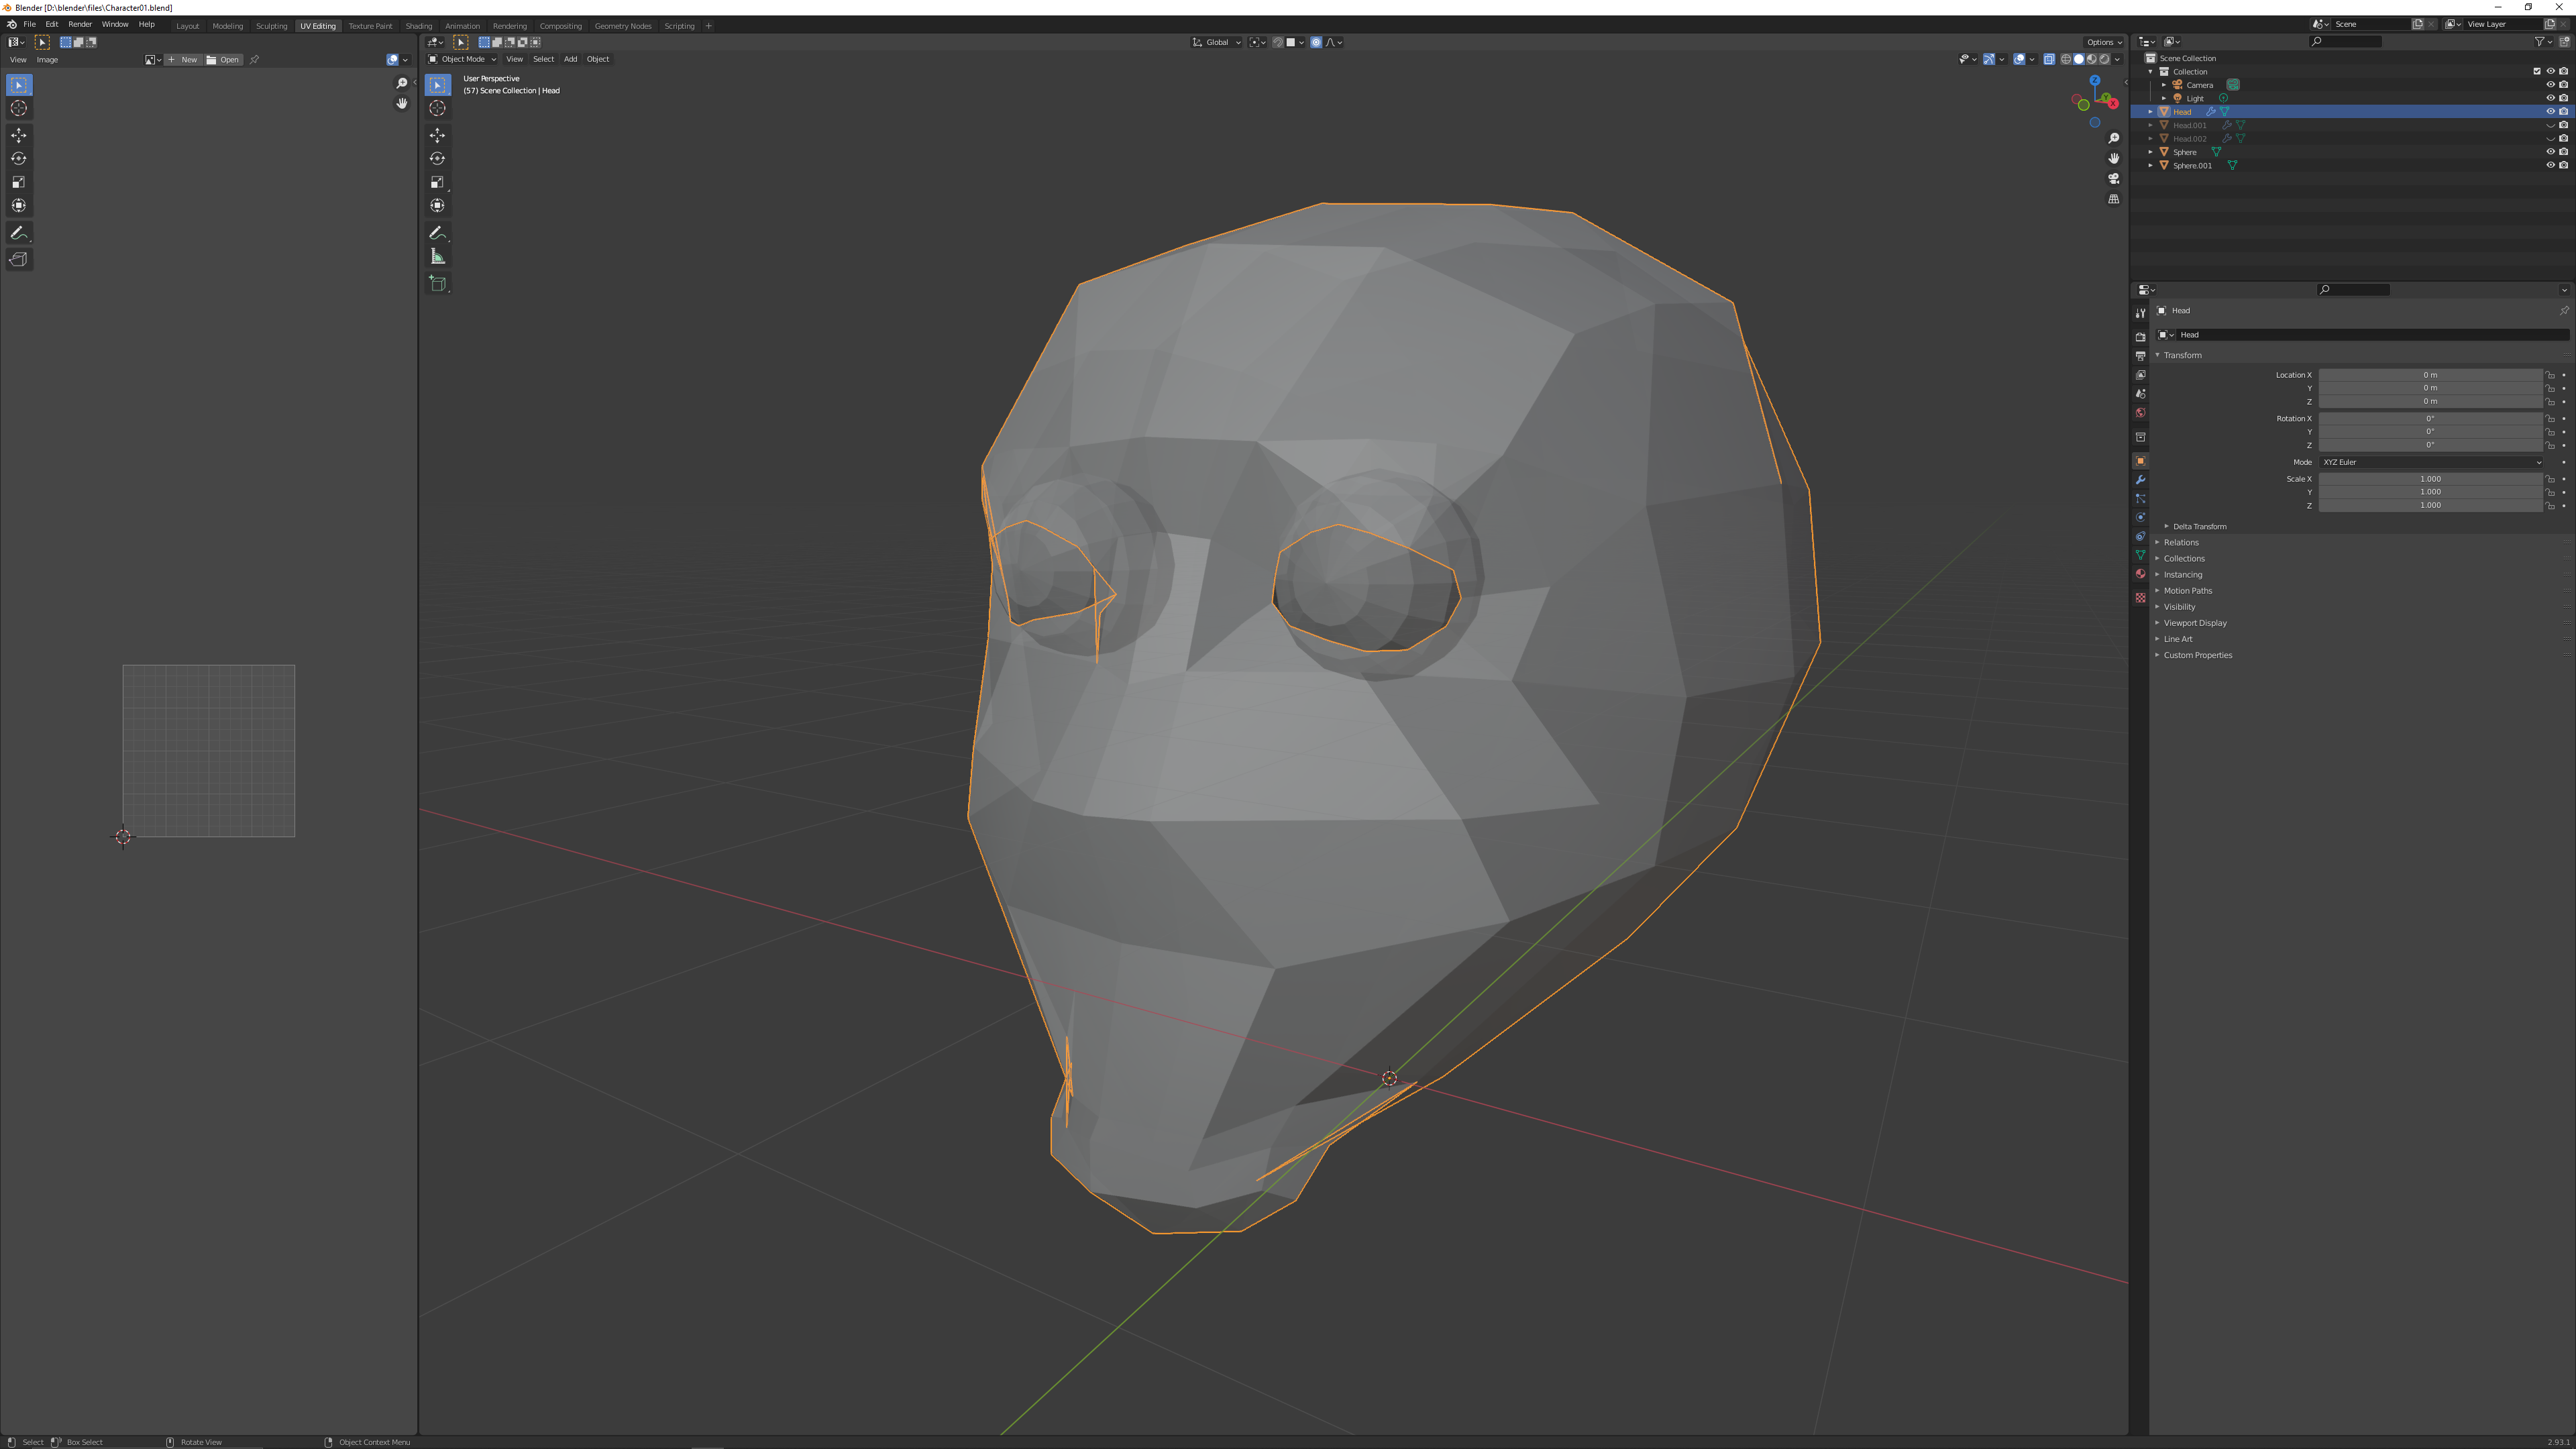Select the Measure tool in 3D viewport
2576x1449 pixels.
click(437, 257)
